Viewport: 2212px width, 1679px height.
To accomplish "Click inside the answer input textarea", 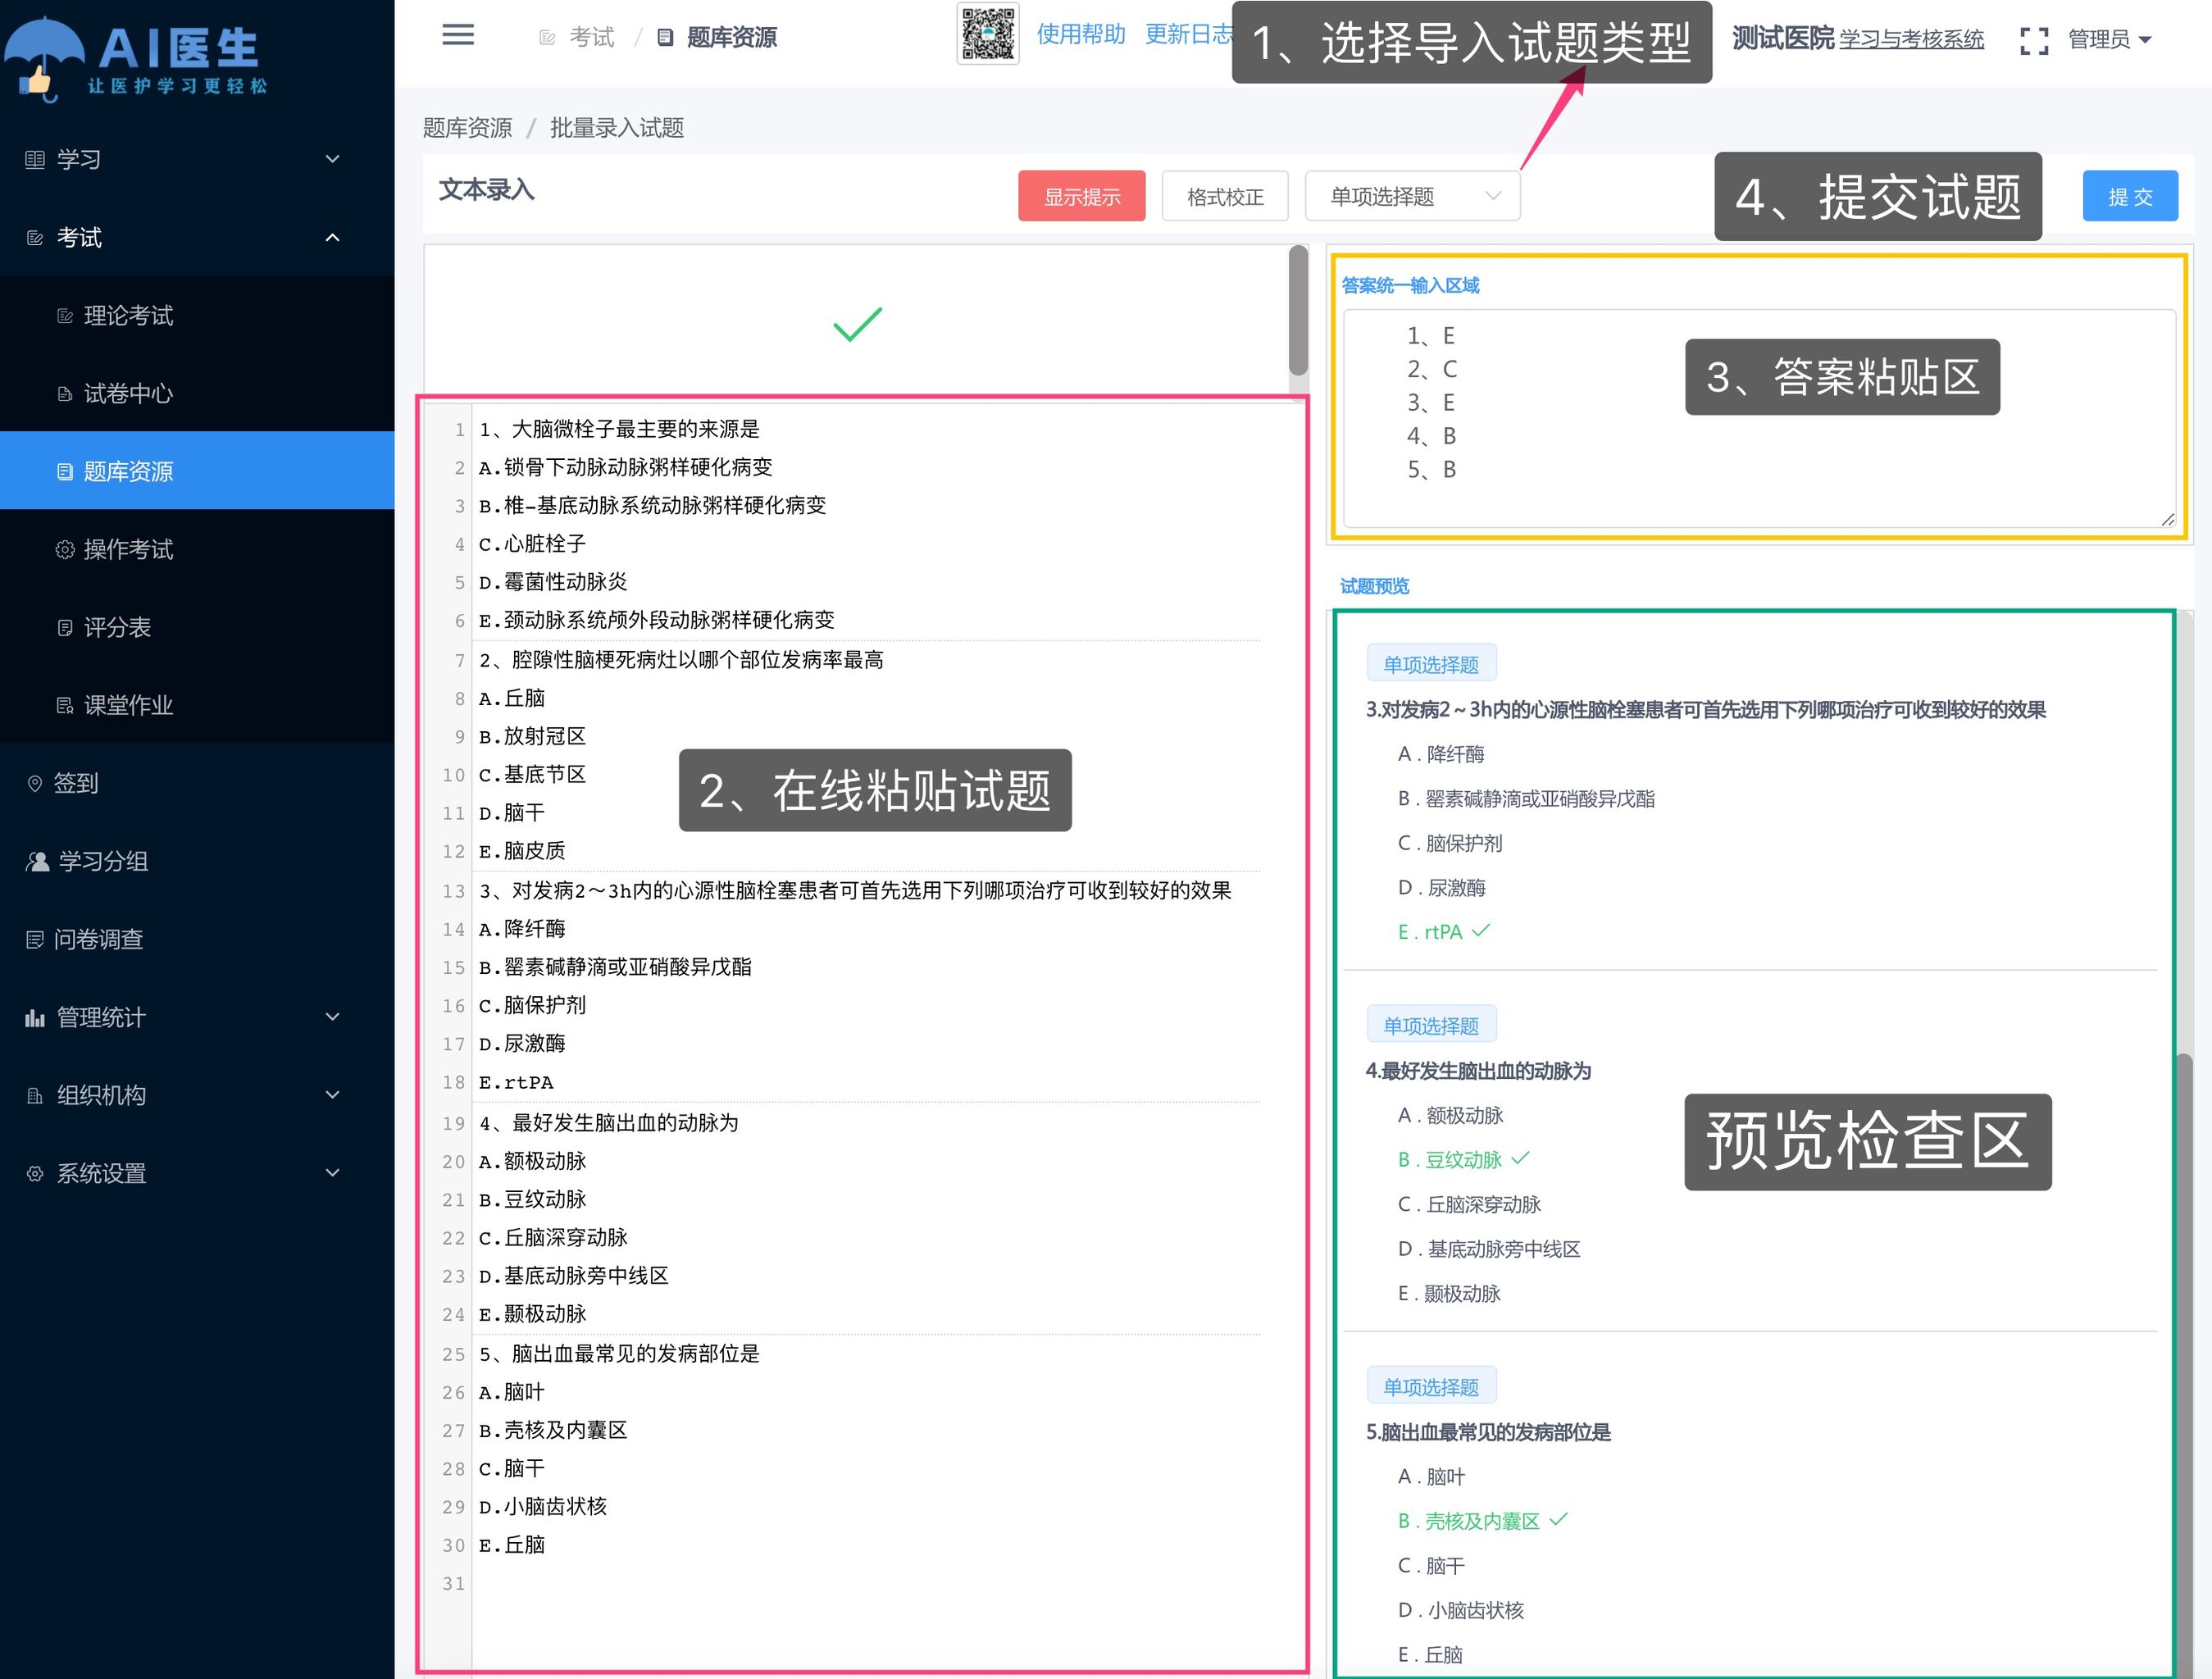I will coord(1759,418).
